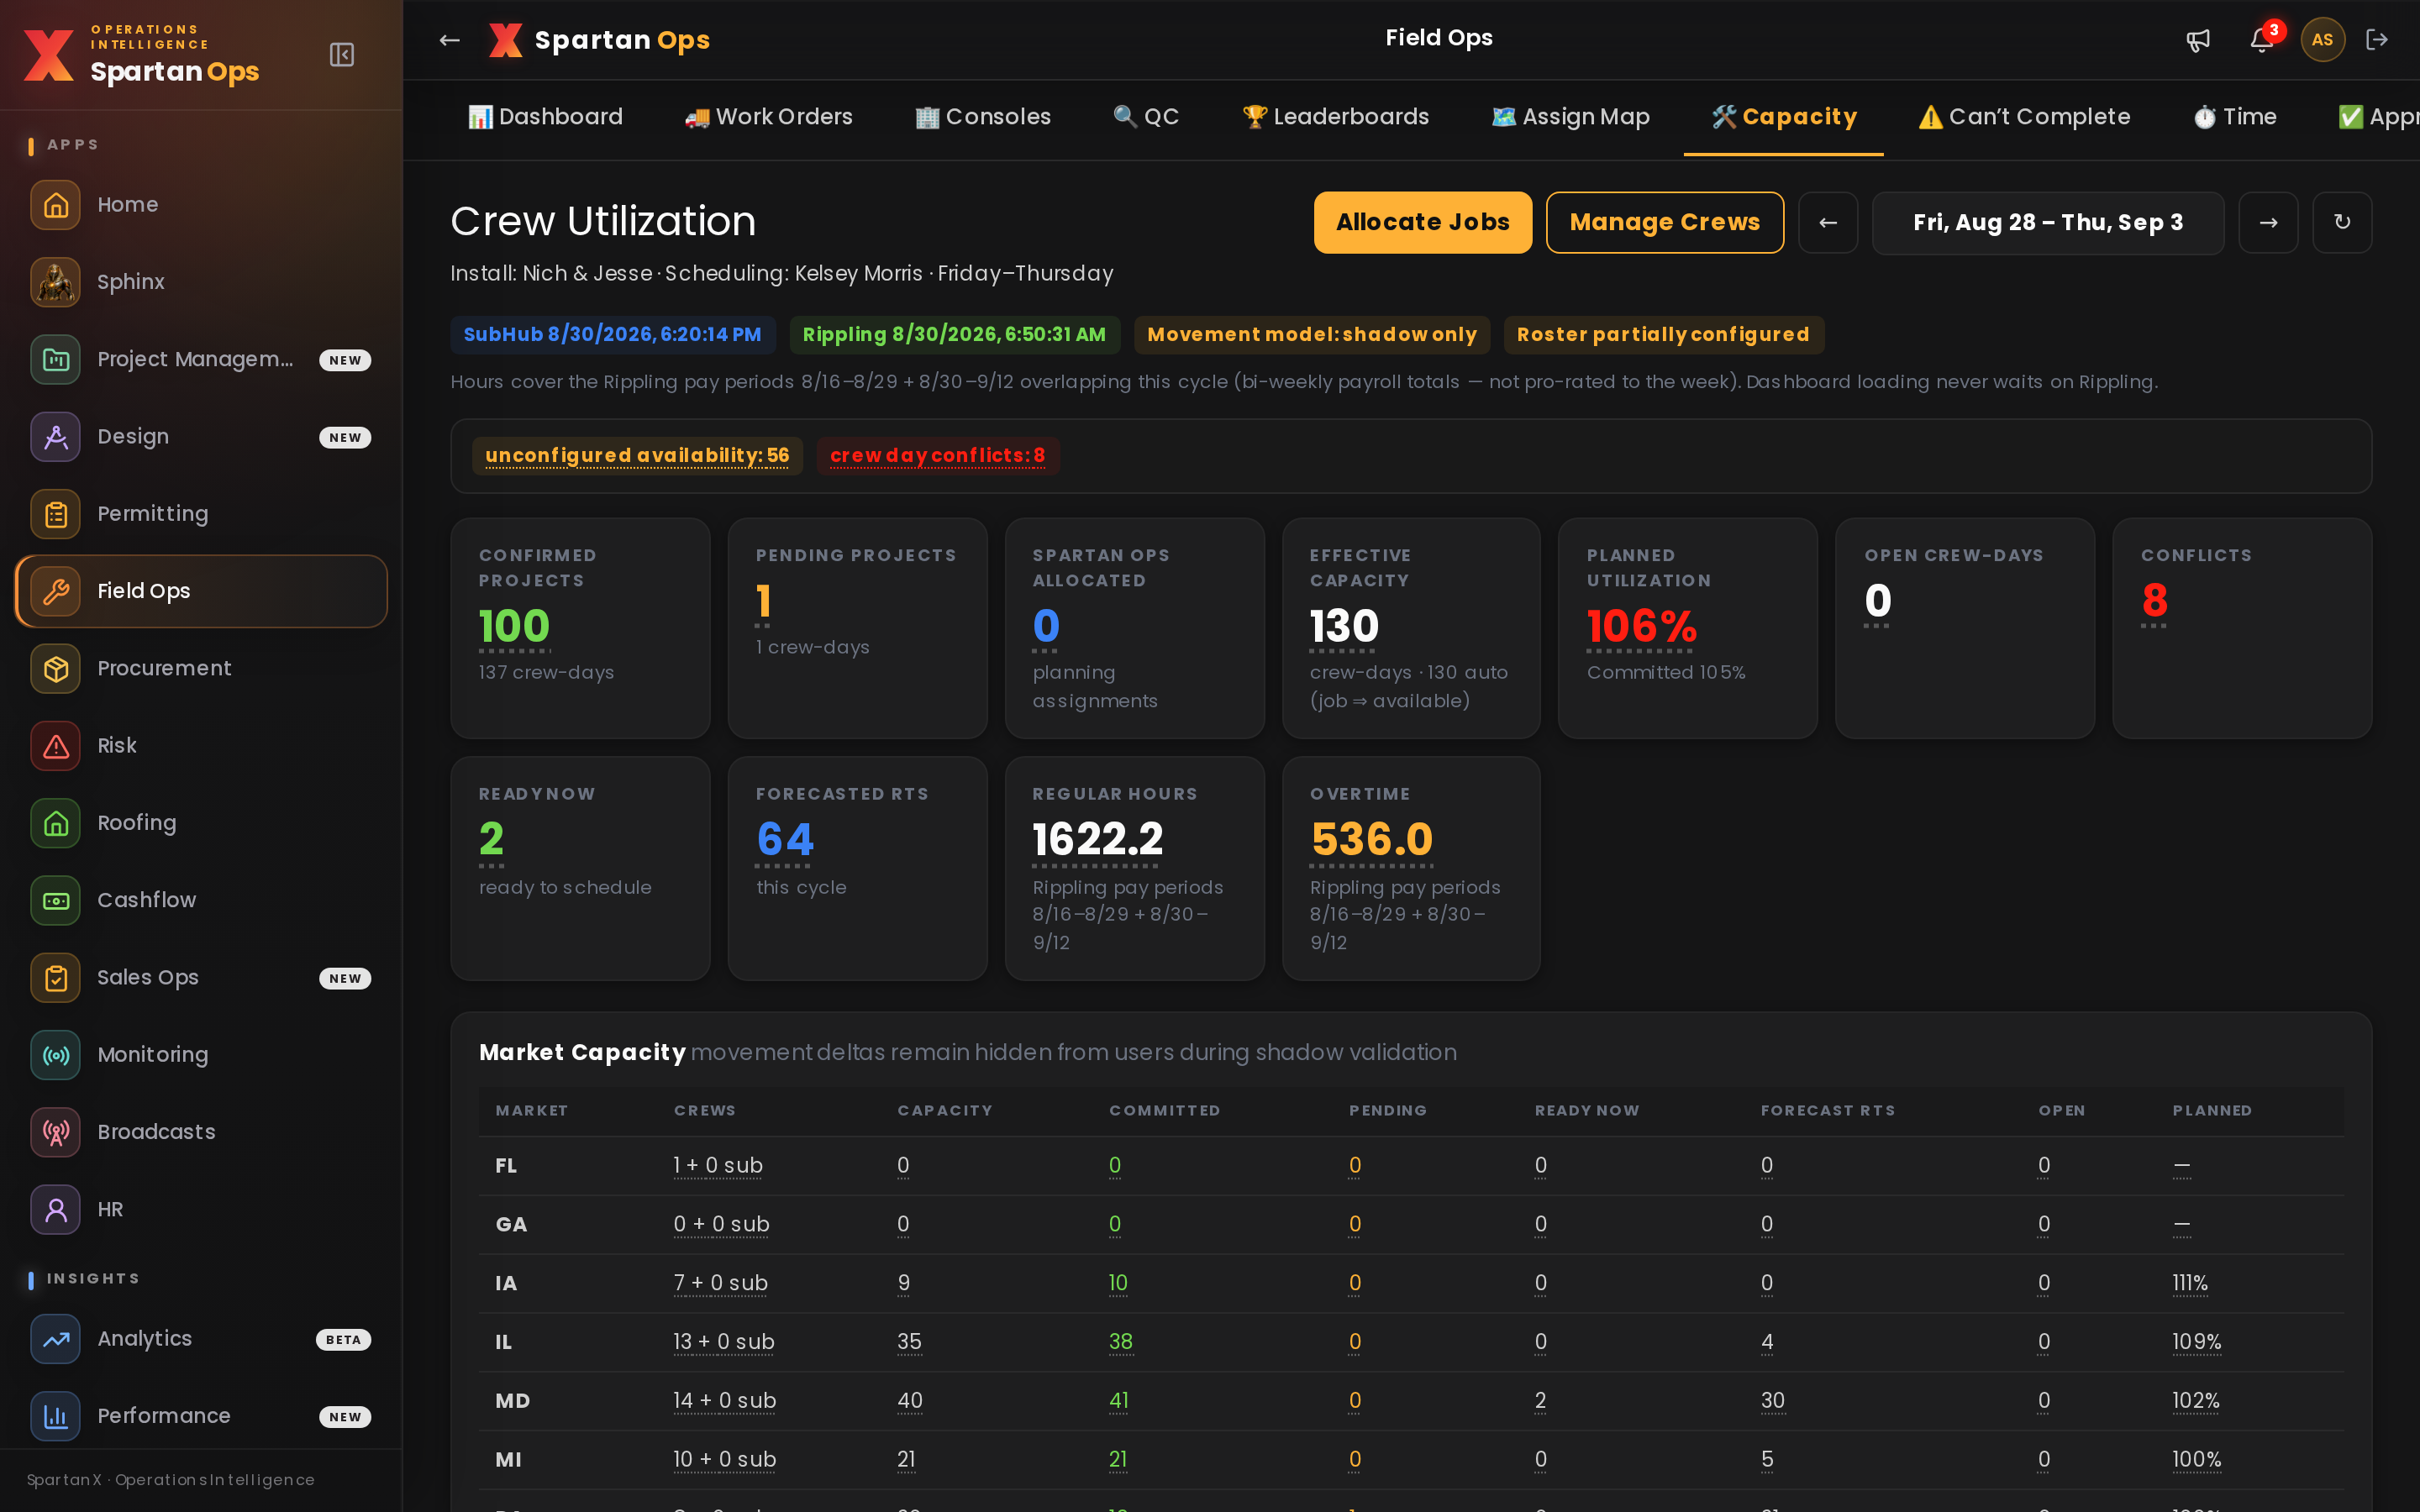Go back with the header arrow
The width and height of the screenshot is (2420, 1512).
pos(449,40)
